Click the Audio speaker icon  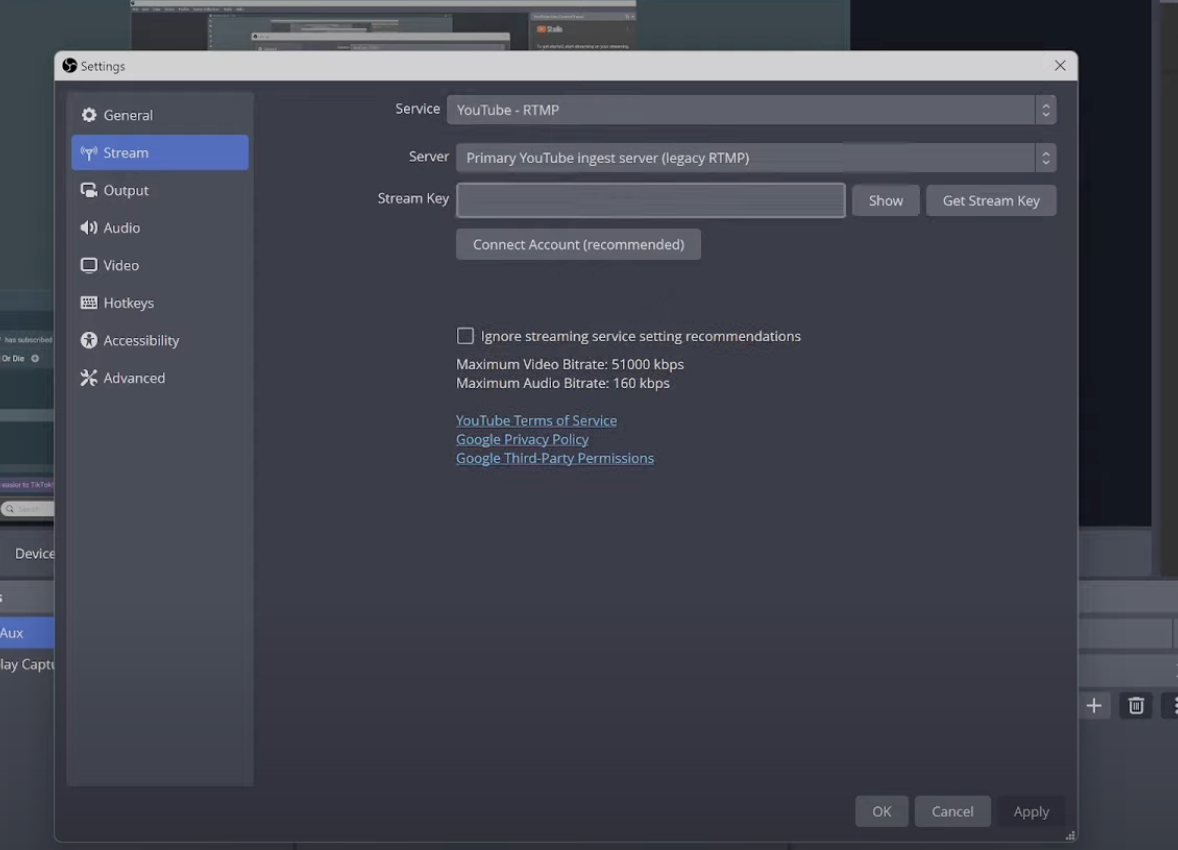89,228
